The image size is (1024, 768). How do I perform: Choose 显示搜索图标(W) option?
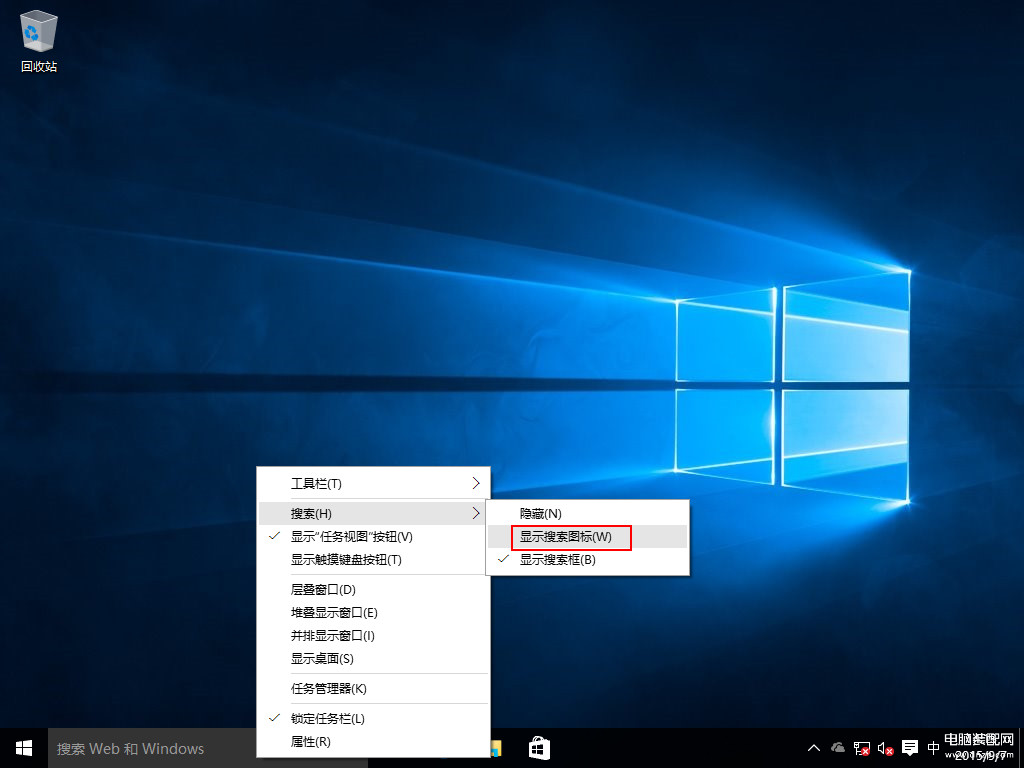click(587, 537)
